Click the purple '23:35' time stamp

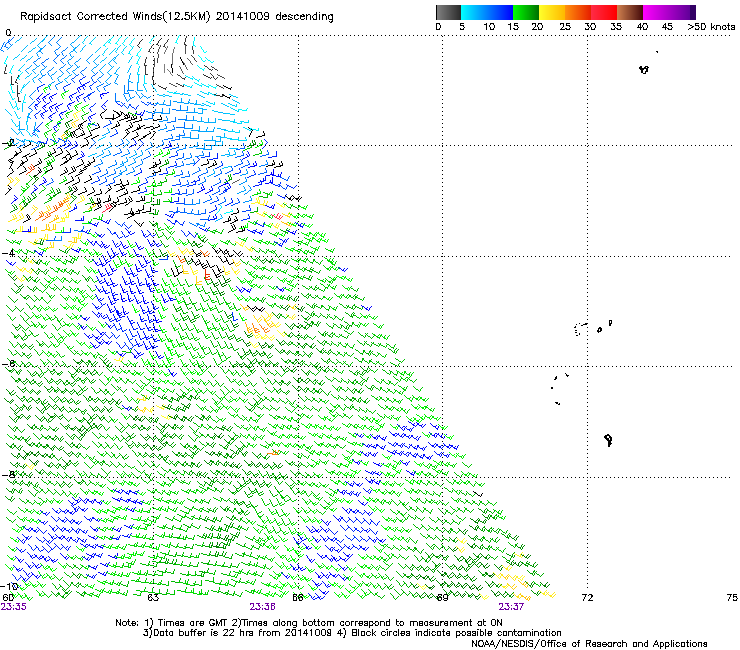(x=14, y=607)
